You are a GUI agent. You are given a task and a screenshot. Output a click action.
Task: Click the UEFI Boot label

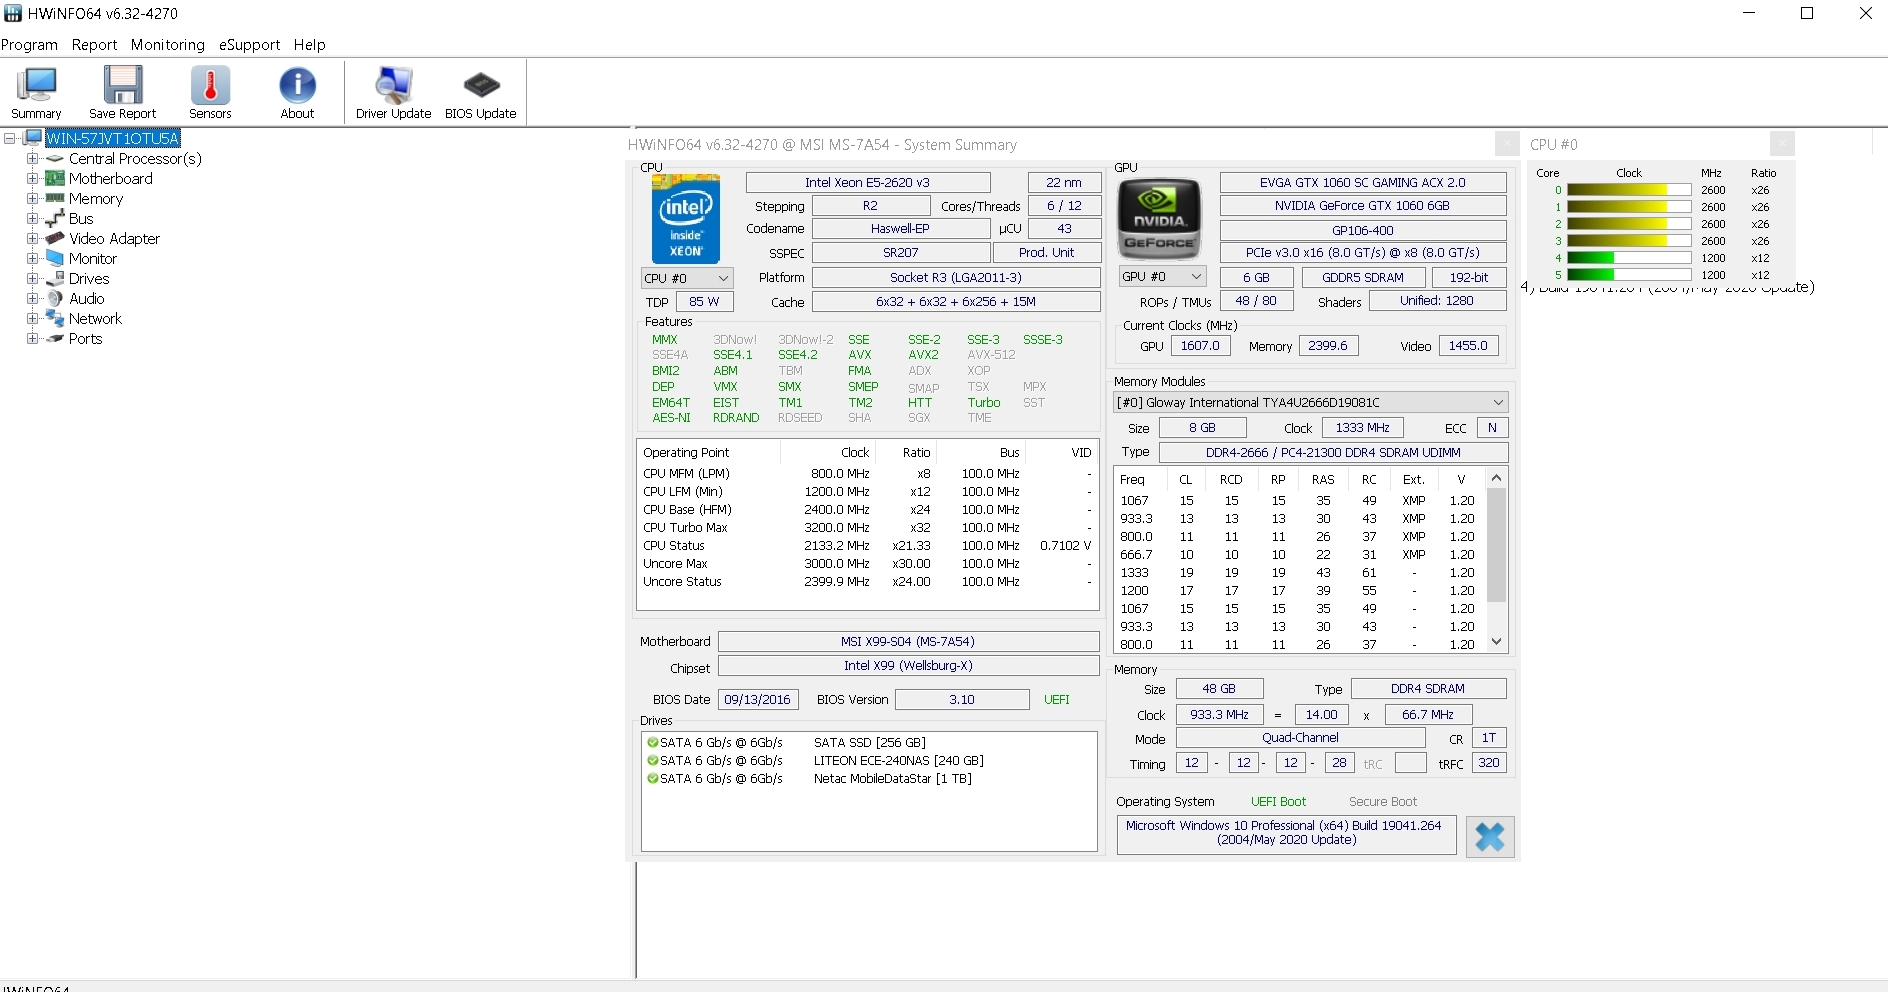(x=1278, y=802)
